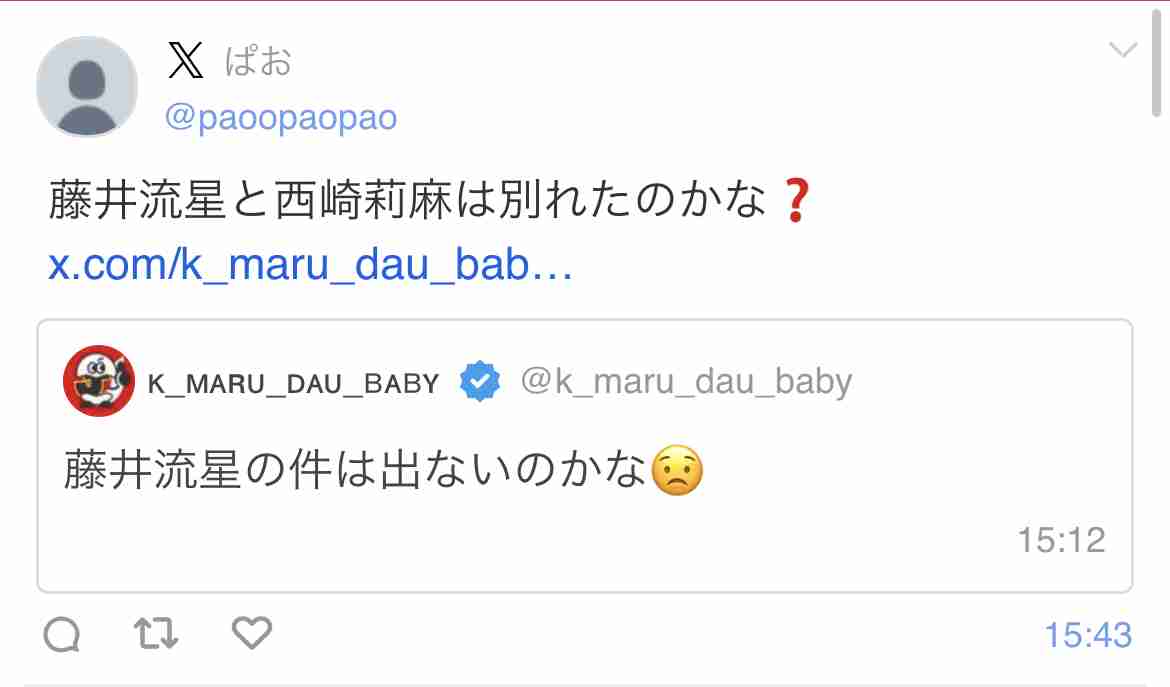Click the vertical scrollbar thumb
Viewport: 1170px width, 687px height.
point(1157,60)
